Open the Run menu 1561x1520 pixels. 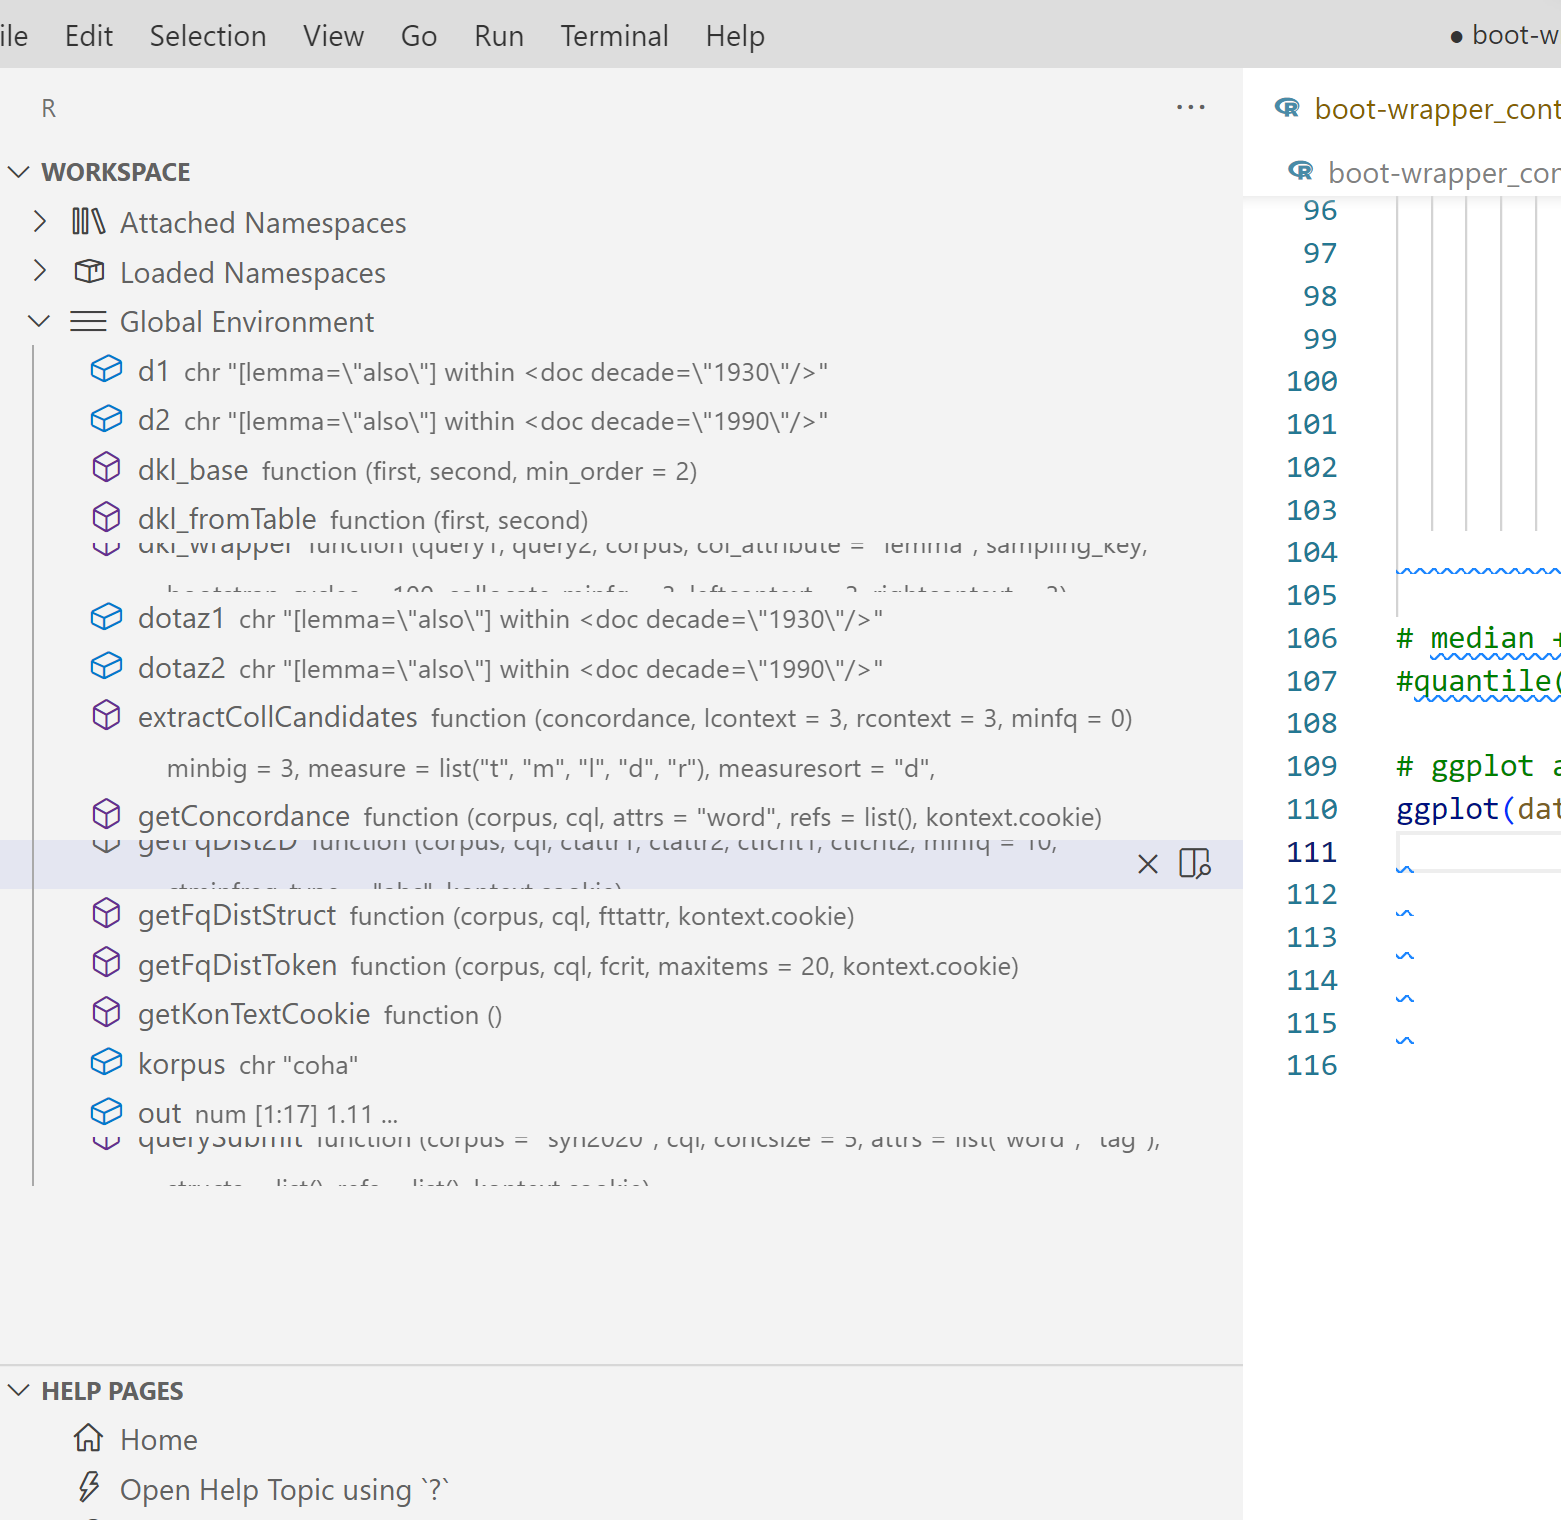[x=498, y=35]
